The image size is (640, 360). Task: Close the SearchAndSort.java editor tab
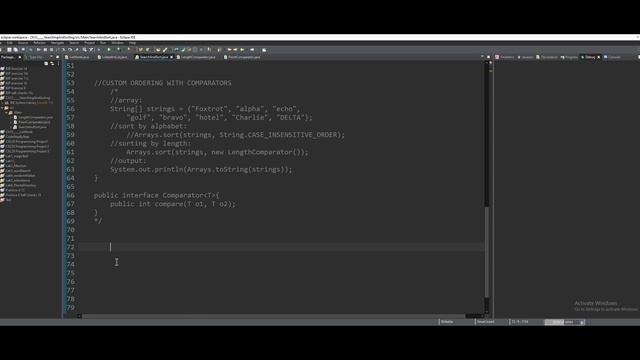[x=171, y=57]
